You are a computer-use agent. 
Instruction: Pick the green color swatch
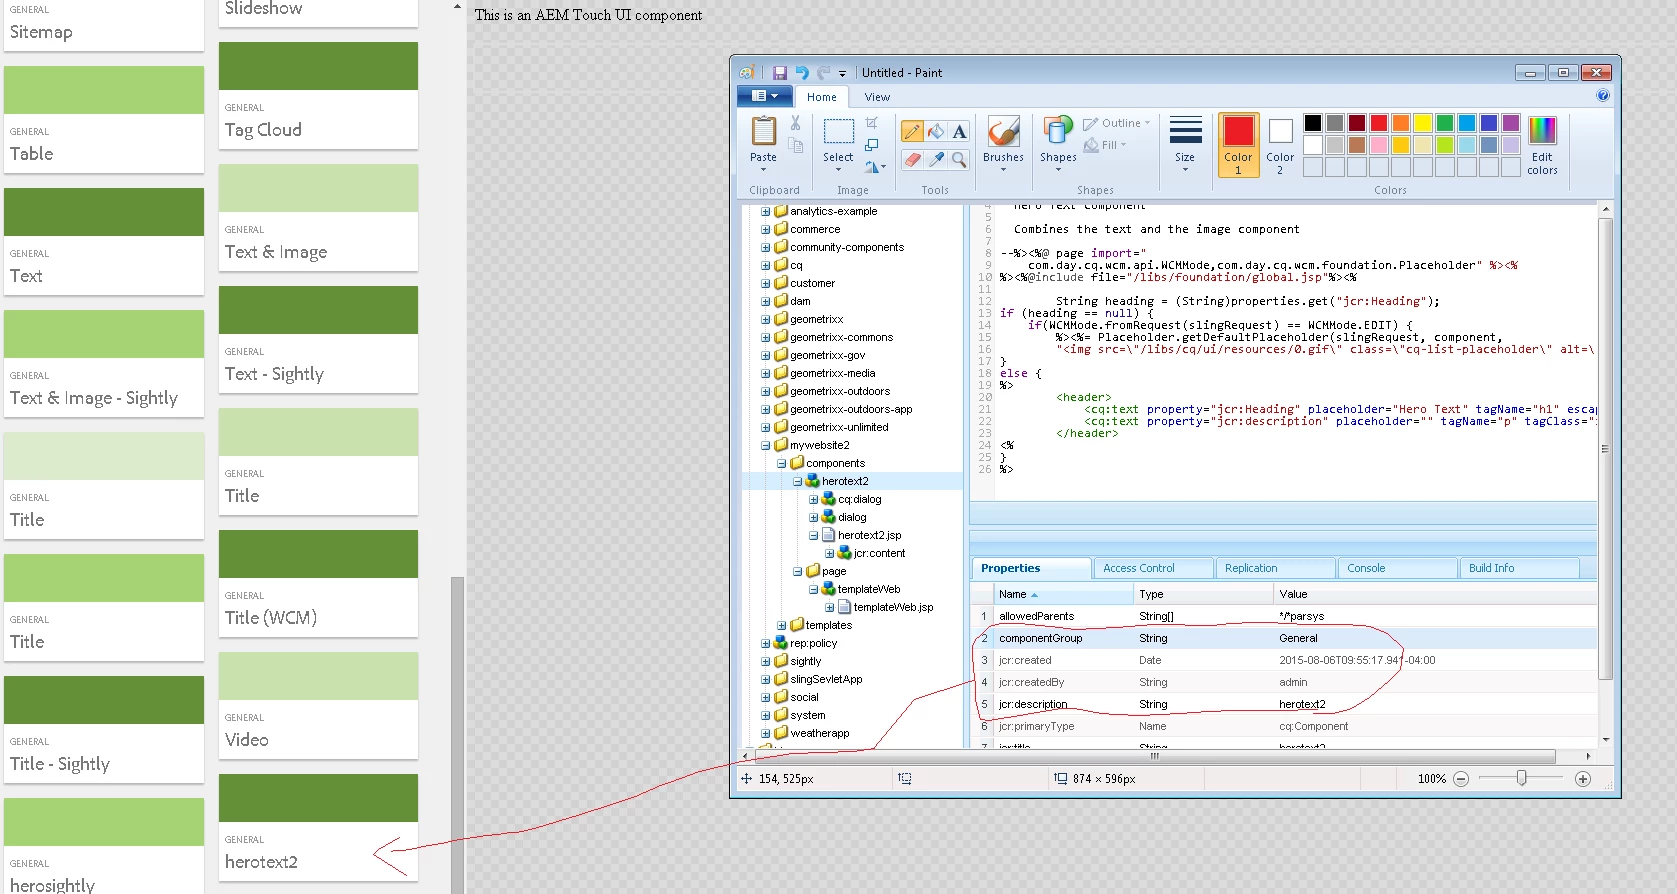point(1445,123)
